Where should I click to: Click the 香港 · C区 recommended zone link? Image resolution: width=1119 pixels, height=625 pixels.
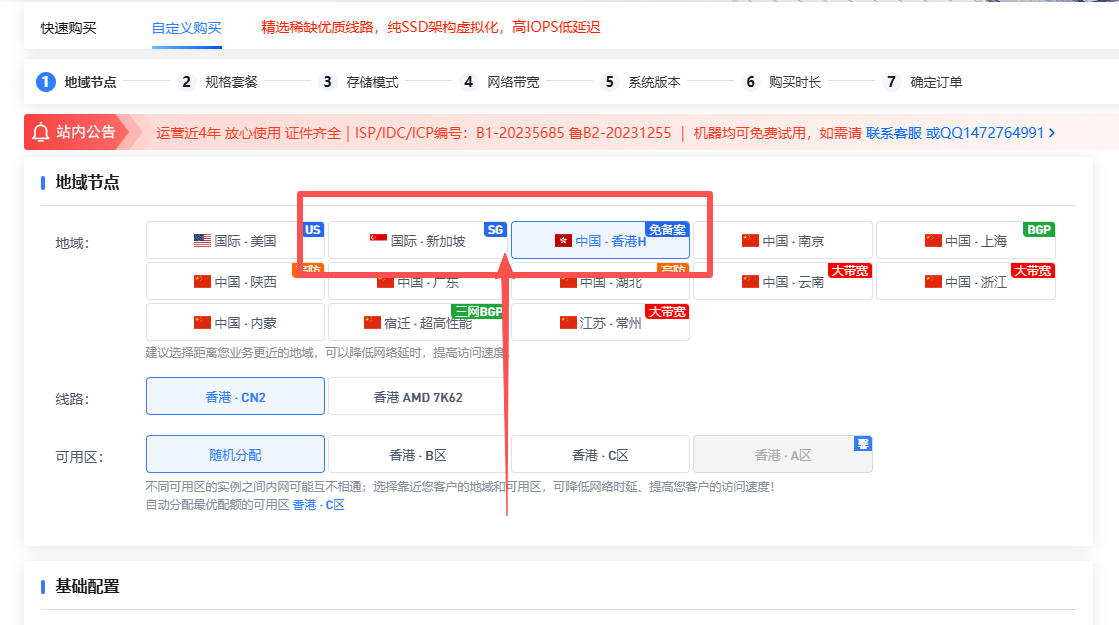tap(318, 505)
